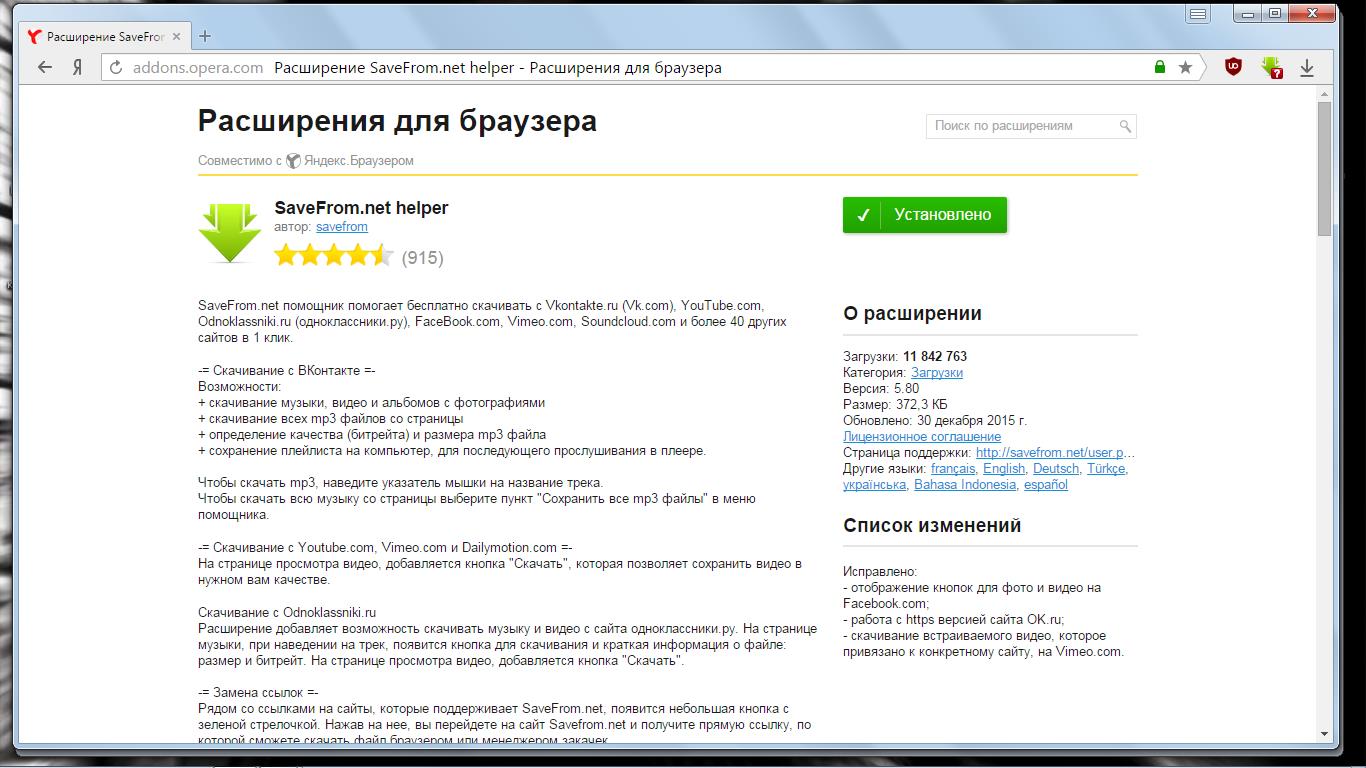Click the scrollbar up arrow
1366x768 pixels.
pyautogui.click(x=1324, y=93)
